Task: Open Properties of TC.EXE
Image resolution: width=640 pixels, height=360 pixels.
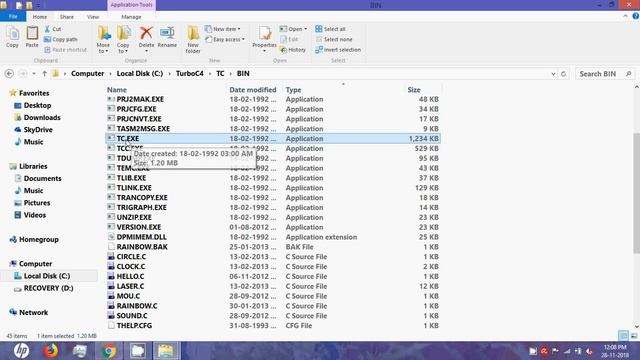Action: click(x=264, y=40)
